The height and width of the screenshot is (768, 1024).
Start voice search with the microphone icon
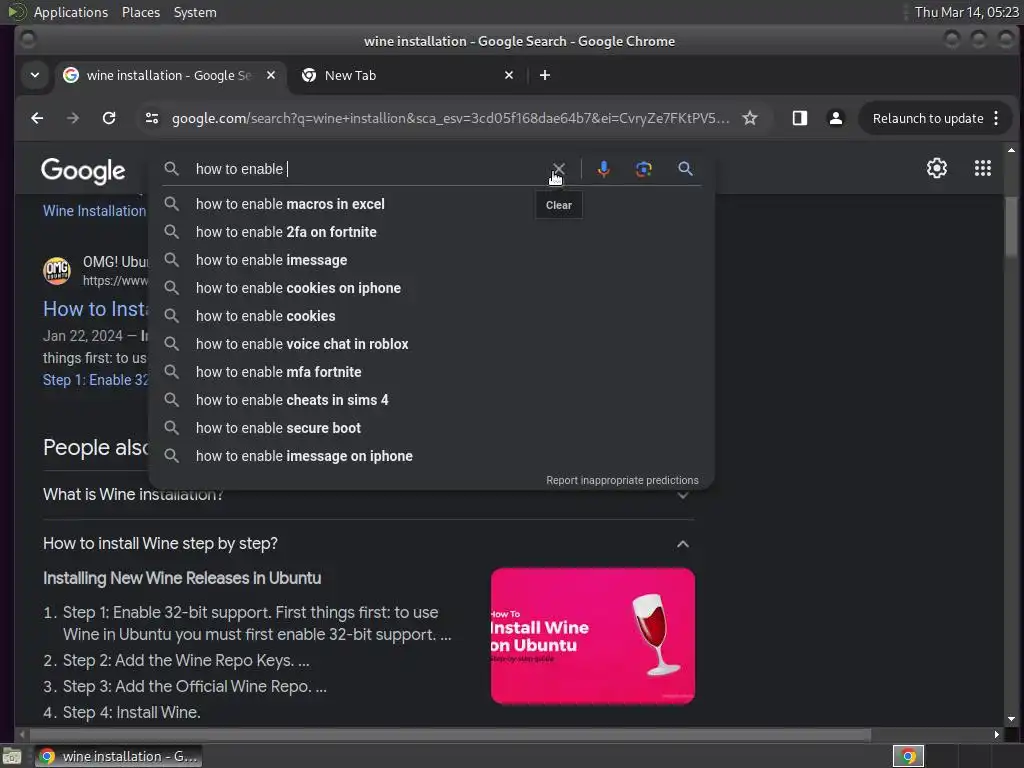pyautogui.click(x=603, y=169)
